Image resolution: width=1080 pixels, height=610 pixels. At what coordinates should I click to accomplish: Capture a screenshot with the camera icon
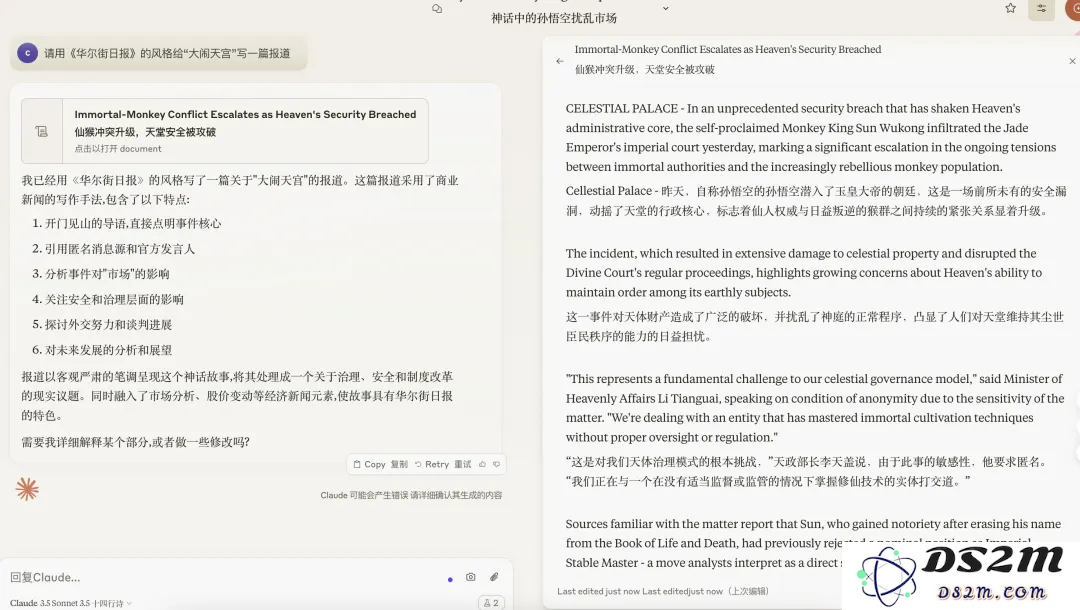click(470, 577)
